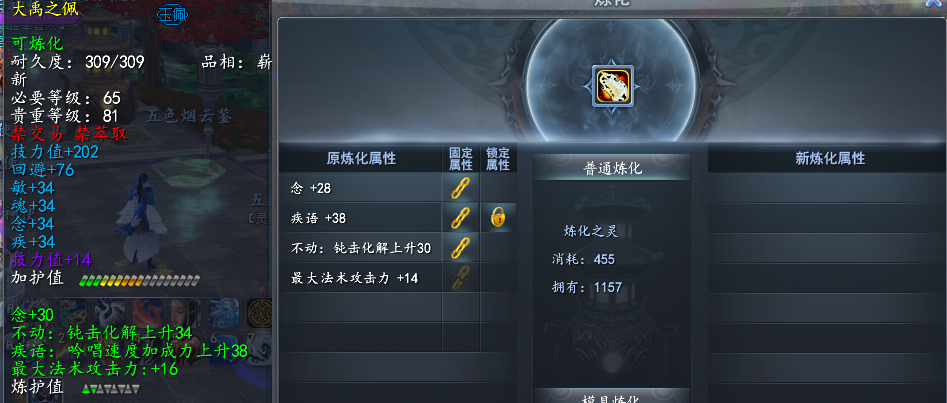This screenshot has height=403, width=947.
Task: Click the 原炼化属性 column header
Action: point(361,158)
